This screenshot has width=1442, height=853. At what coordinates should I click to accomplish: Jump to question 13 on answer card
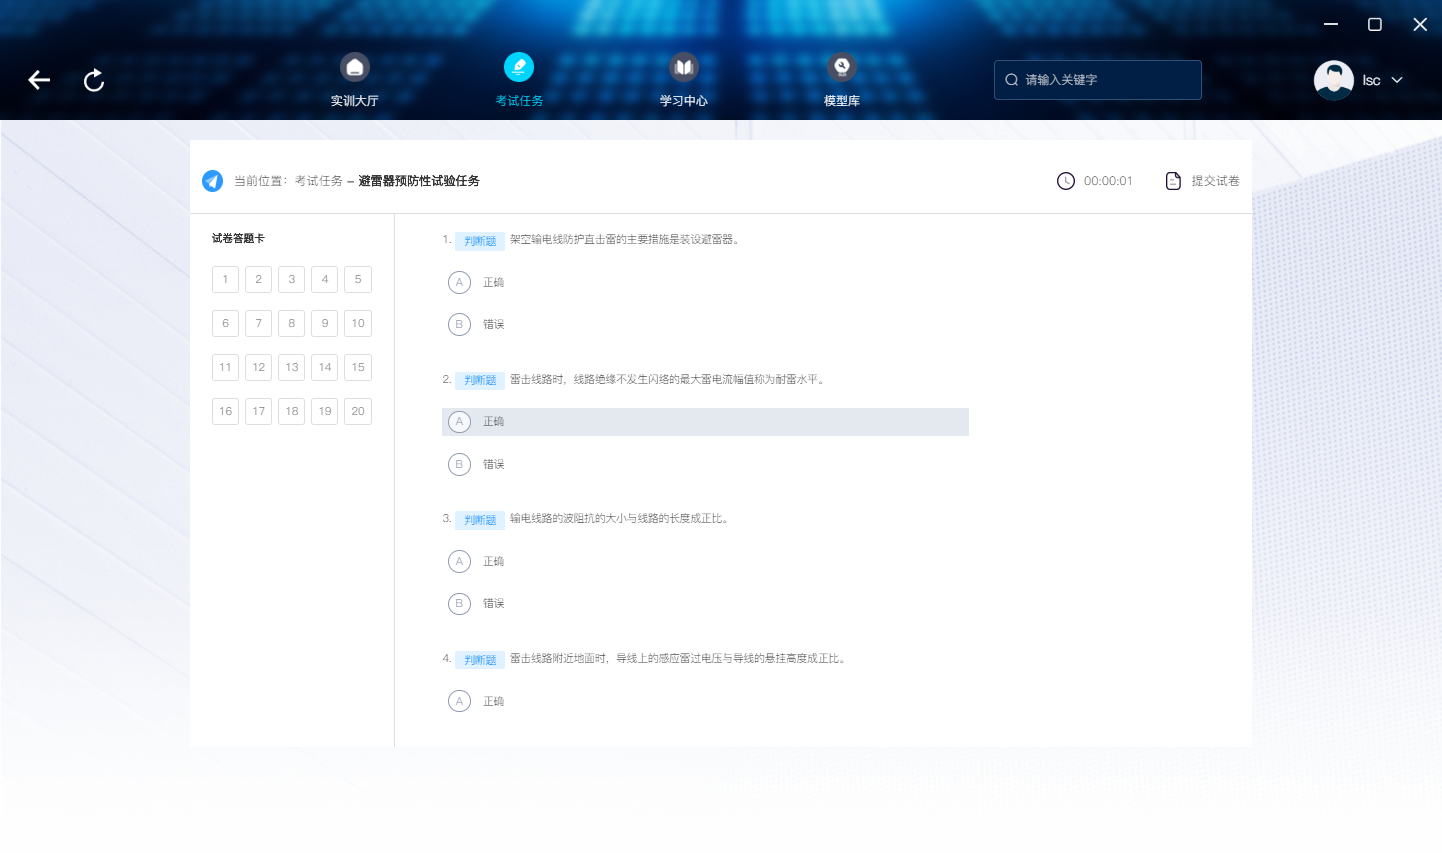click(x=291, y=367)
